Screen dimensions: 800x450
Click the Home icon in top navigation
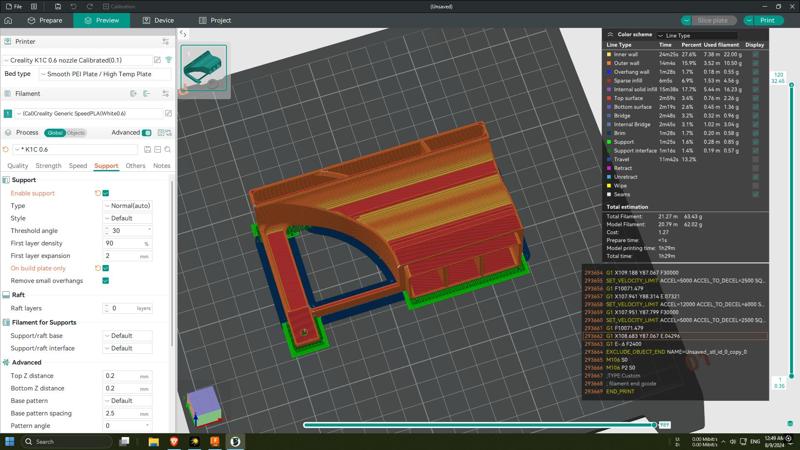pos(9,20)
